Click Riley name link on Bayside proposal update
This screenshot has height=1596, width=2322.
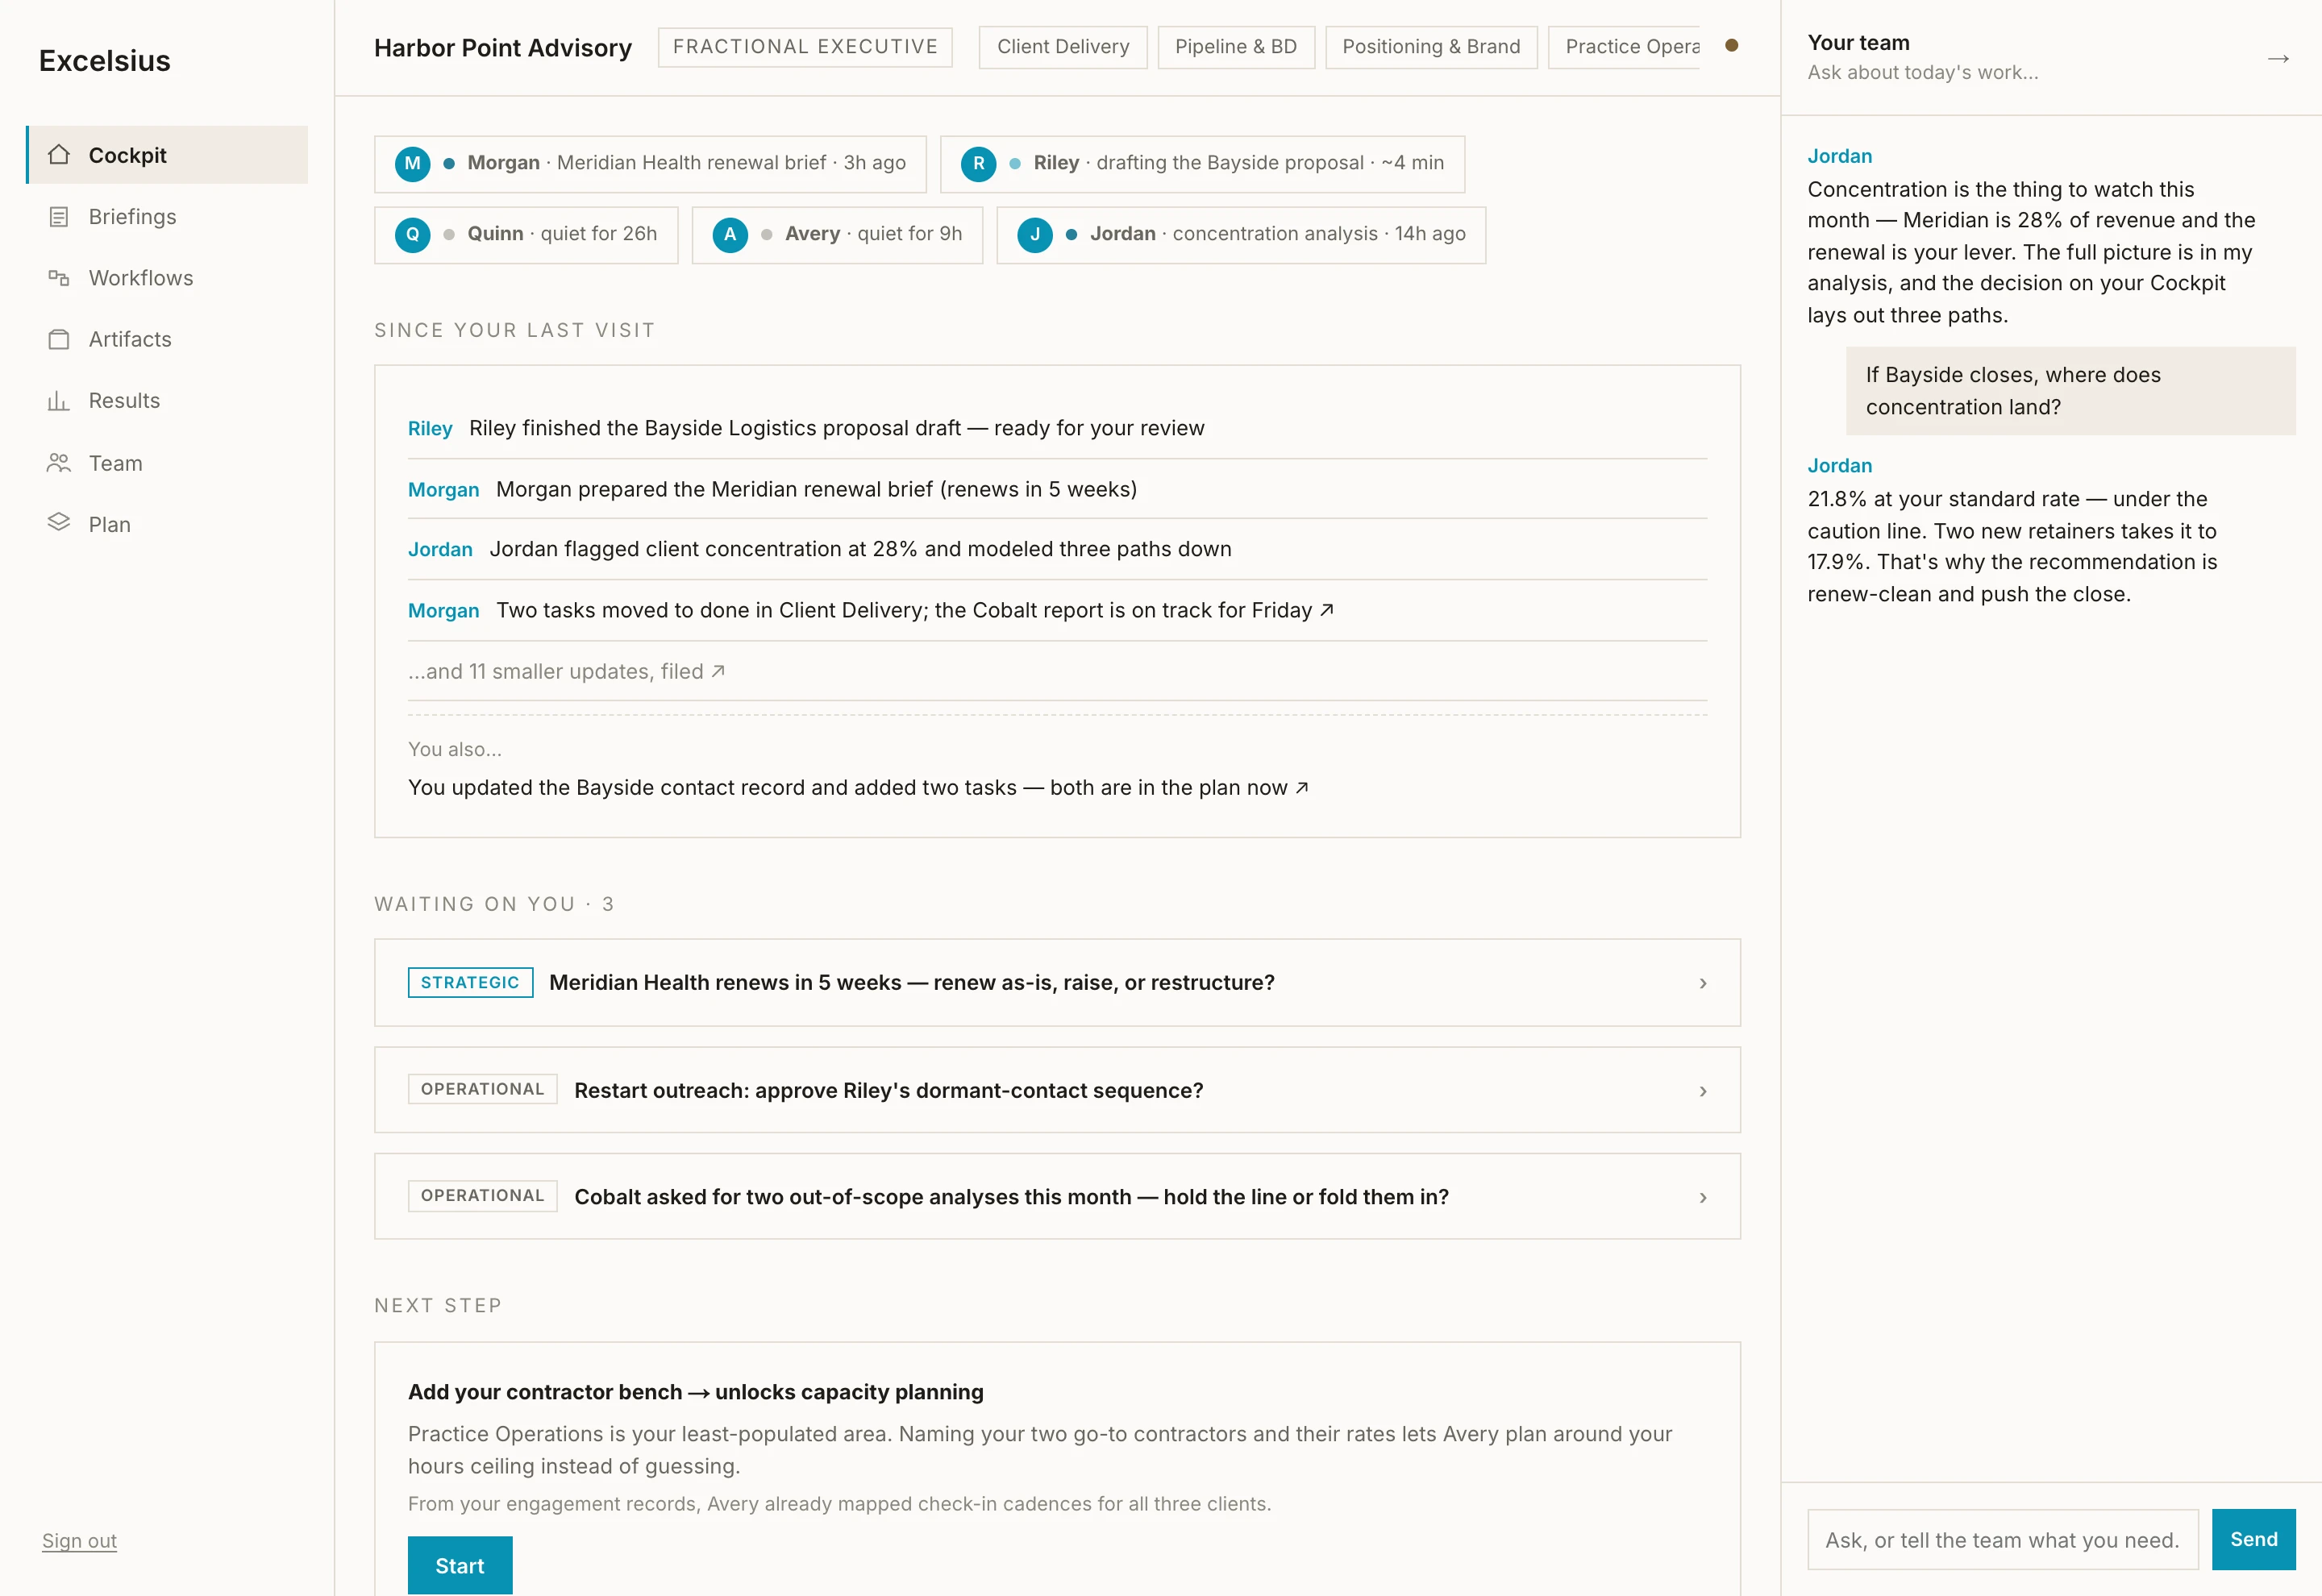pyautogui.click(x=430, y=429)
